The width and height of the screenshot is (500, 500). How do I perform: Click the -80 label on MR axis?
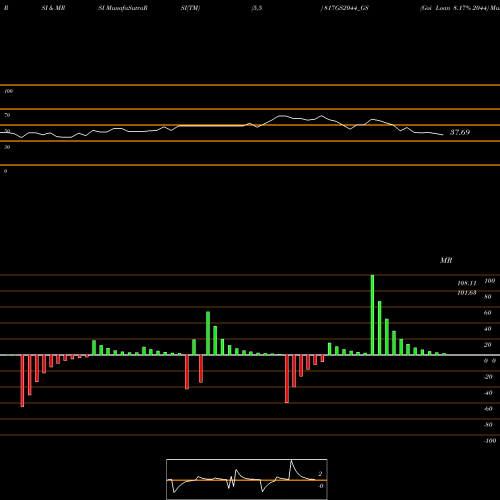[x=488, y=425]
